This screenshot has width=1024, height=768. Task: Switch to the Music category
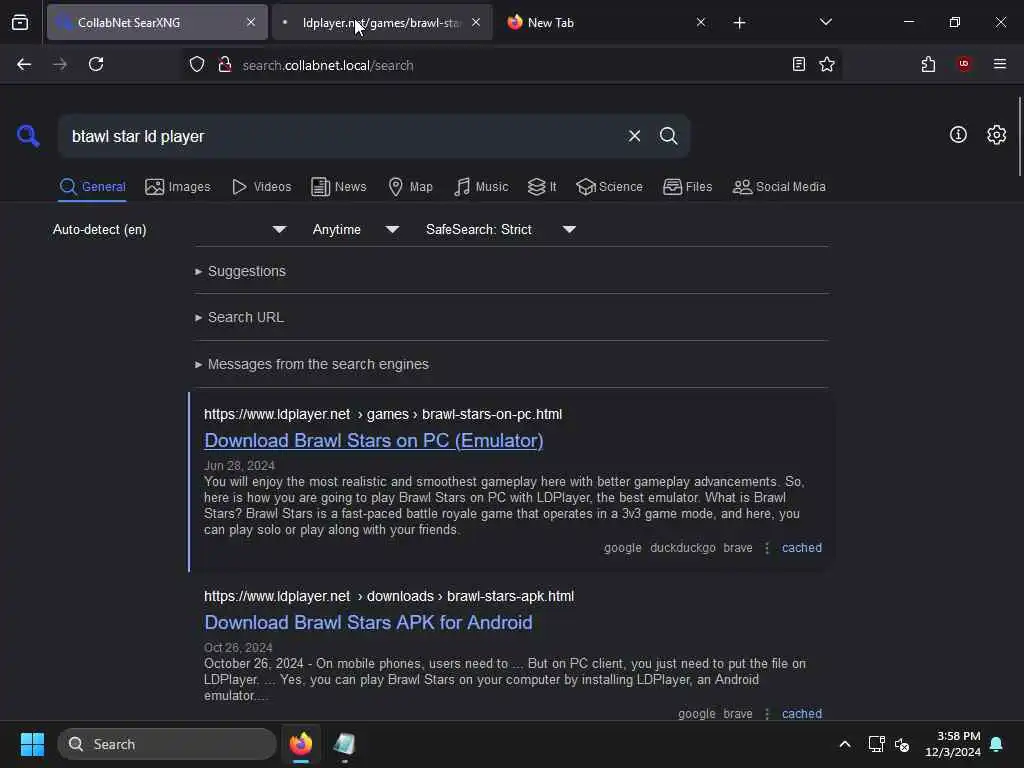coord(481,187)
